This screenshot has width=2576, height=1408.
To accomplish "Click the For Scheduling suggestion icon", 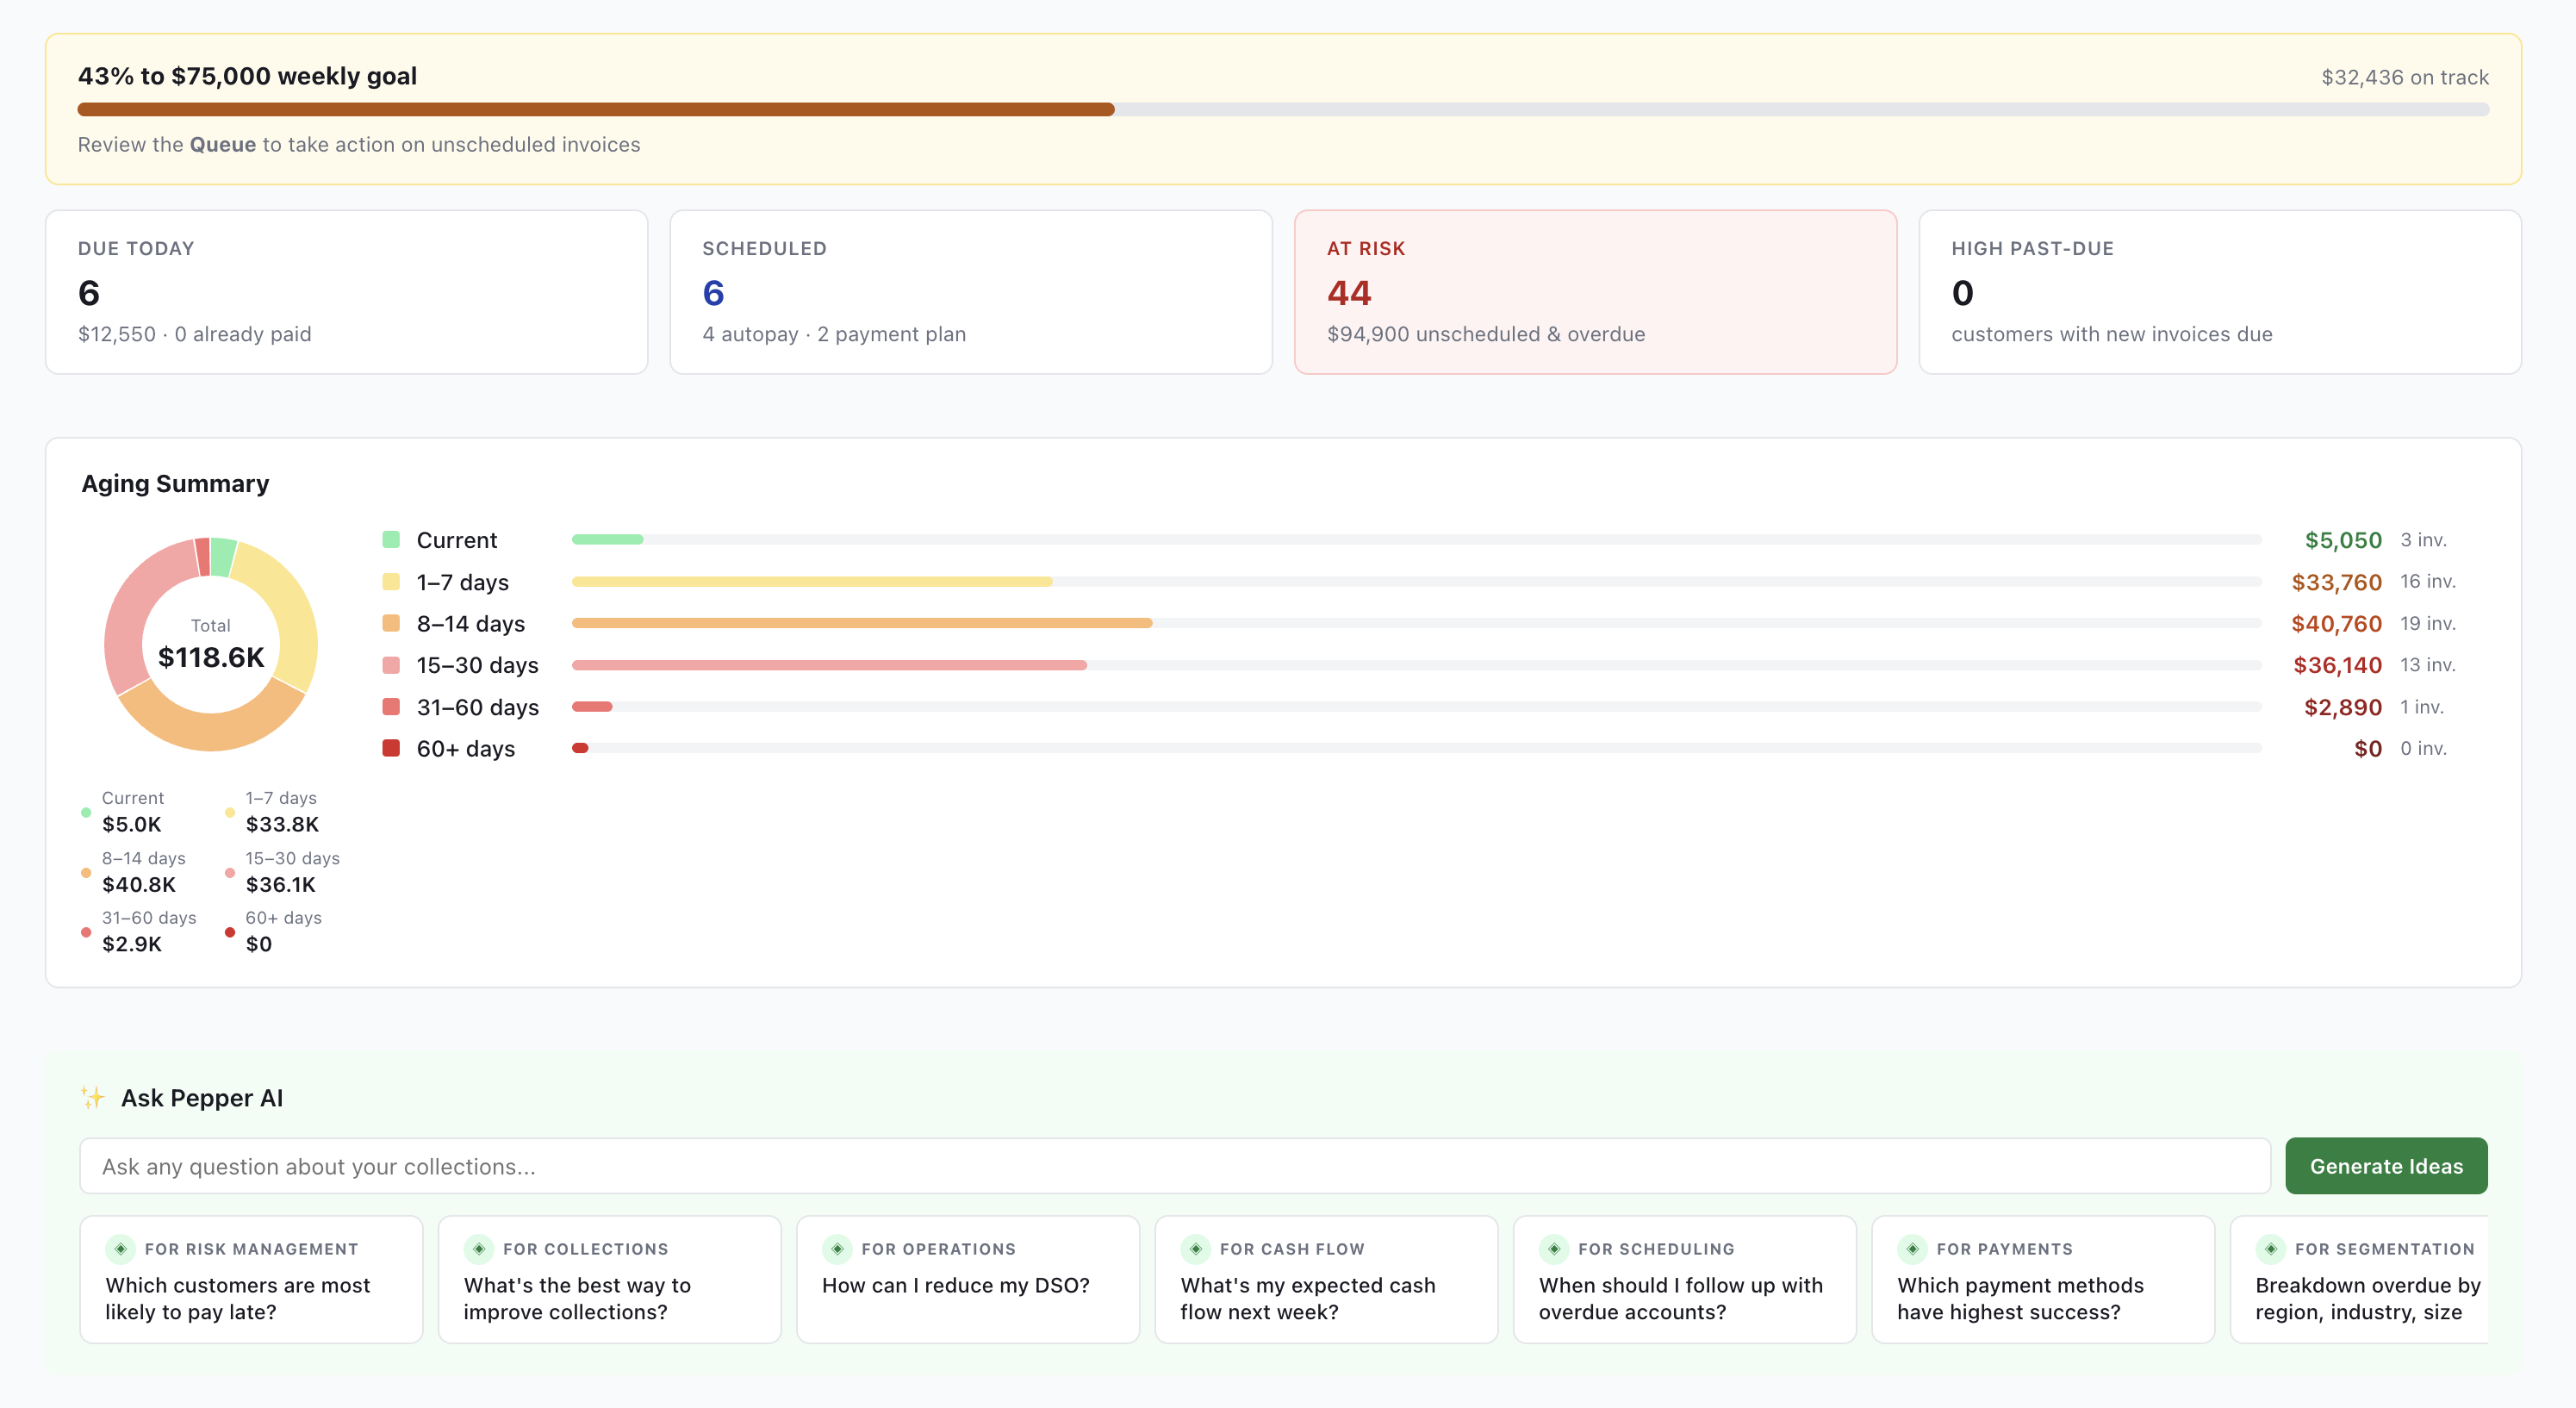I will [x=1553, y=1249].
